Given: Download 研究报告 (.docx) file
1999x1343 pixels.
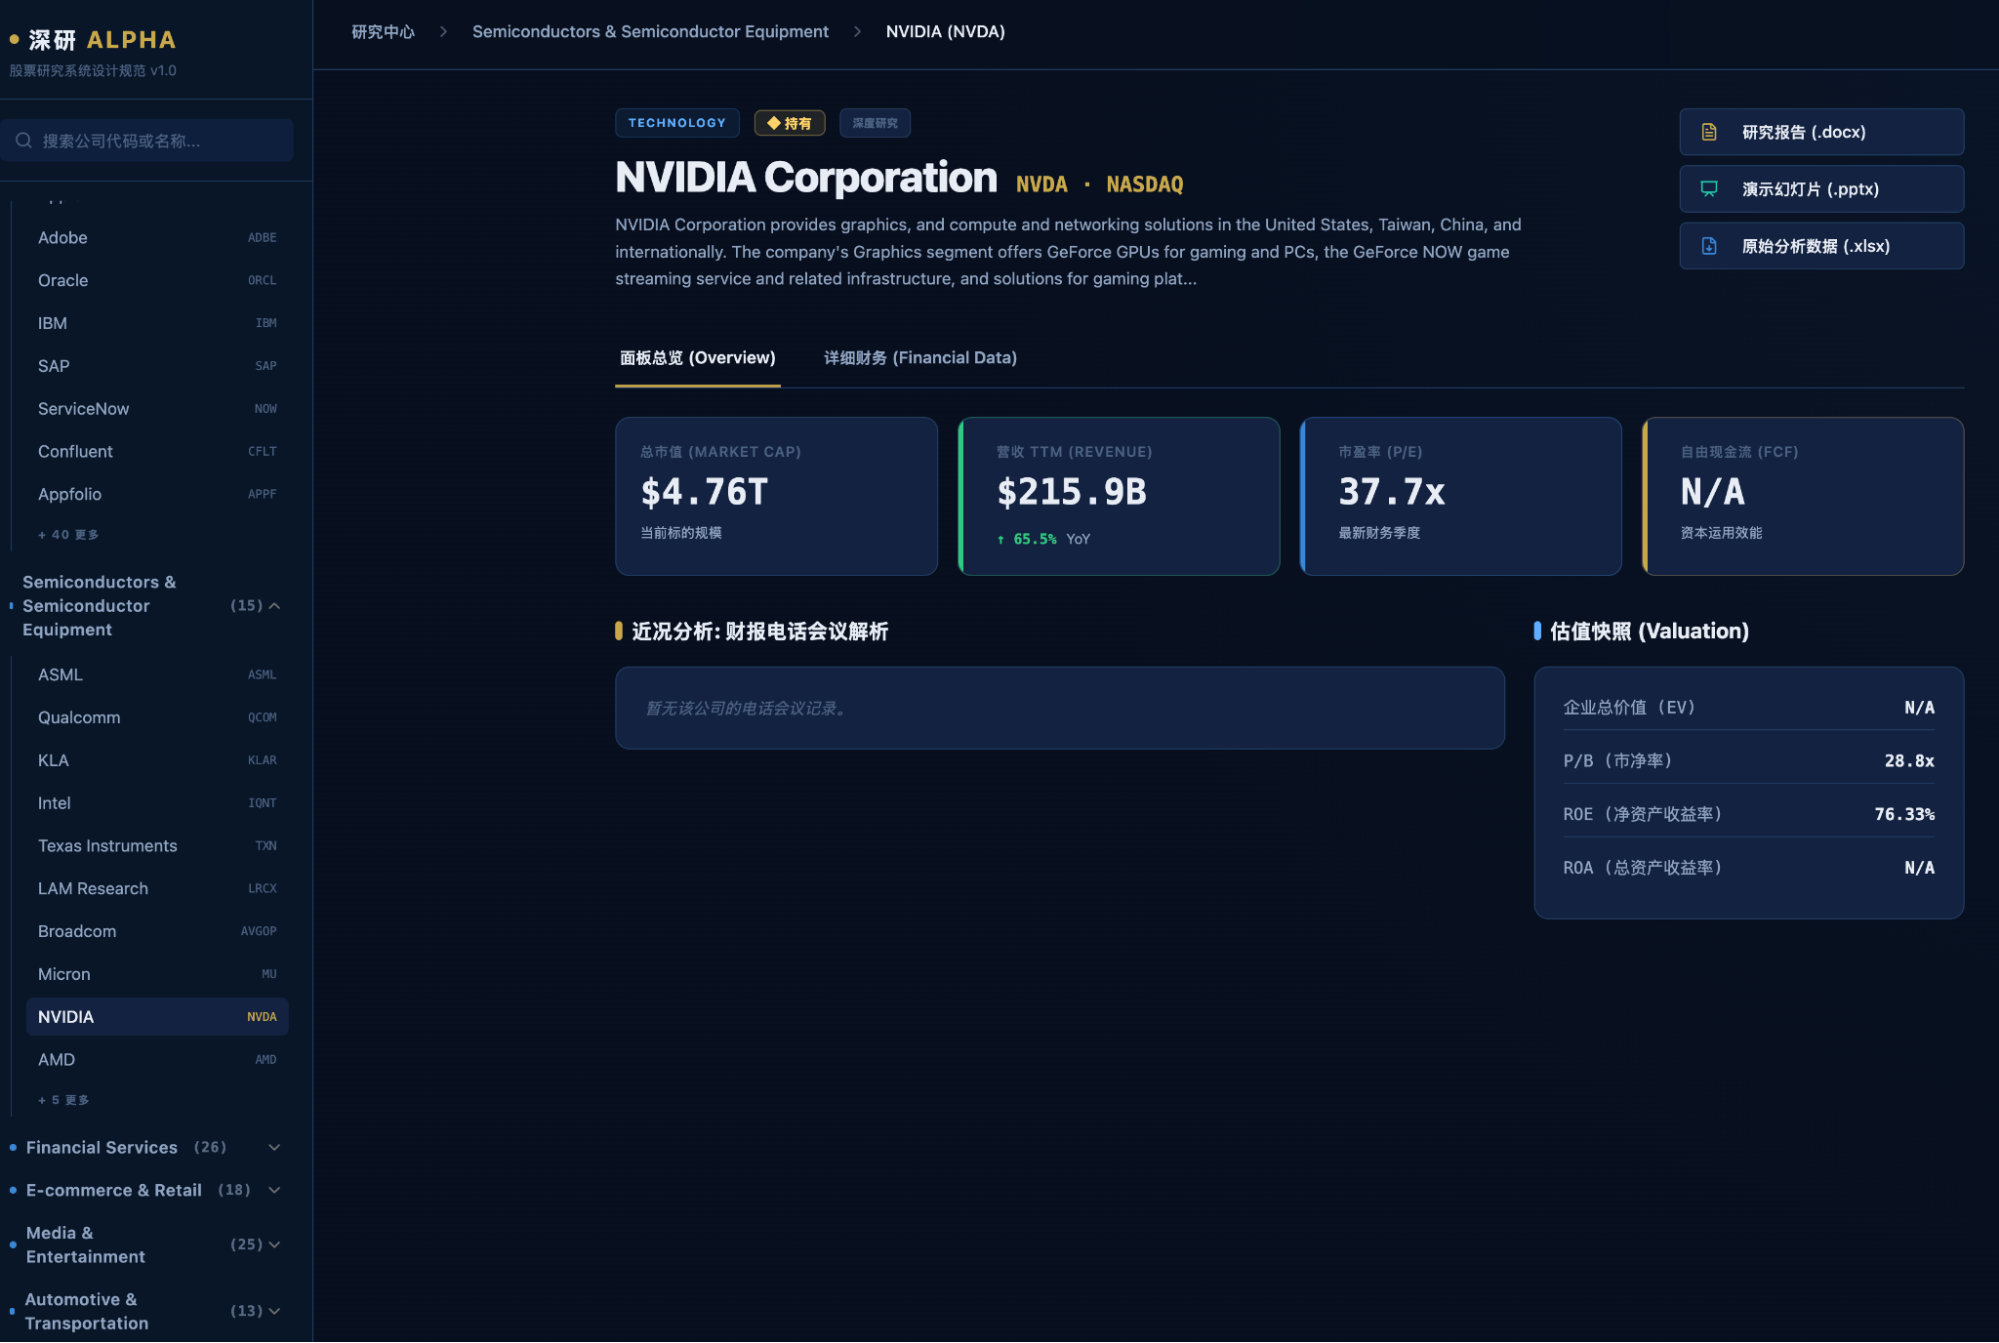Looking at the screenshot, I should [x=1820, y=132].
